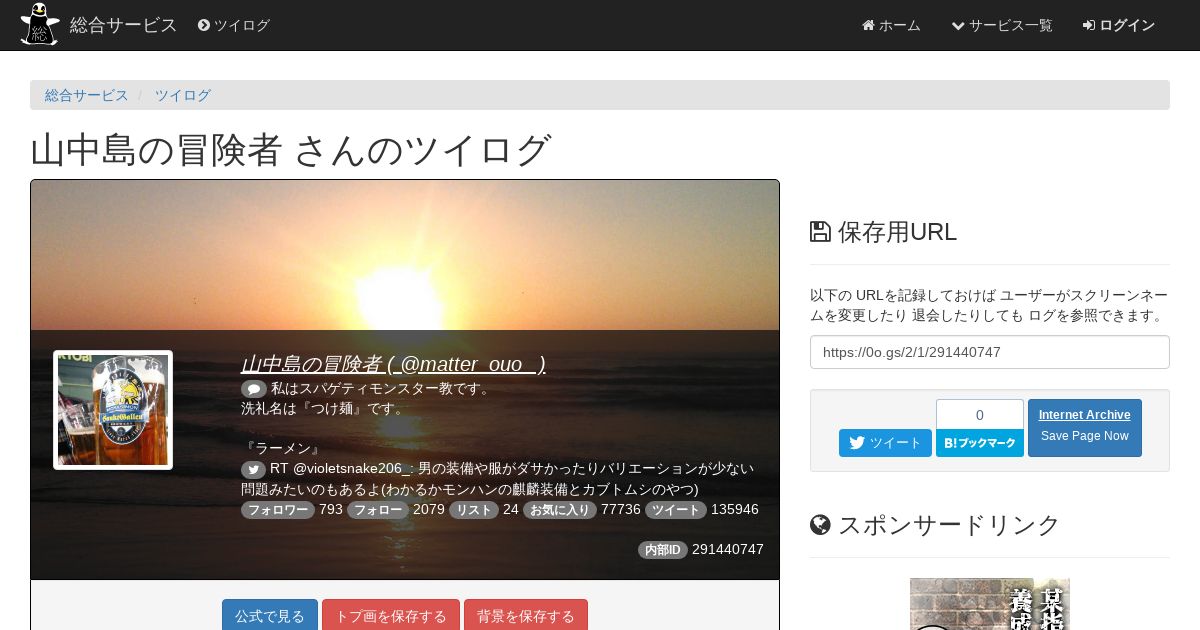Click list count 24
Image resolution: width=1200 pixels, height=630 pixels.
point(511,510)
